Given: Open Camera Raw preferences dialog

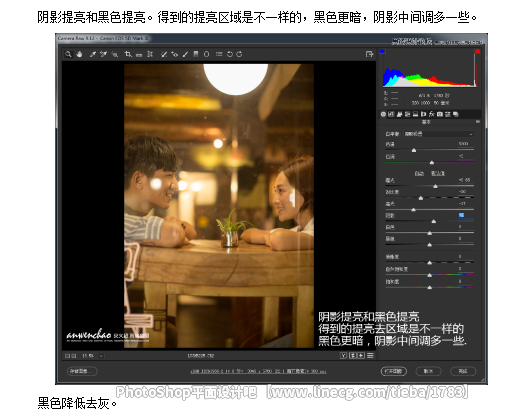Looking at the screenshot, I should pyautogui.click(x=219, y=54).
